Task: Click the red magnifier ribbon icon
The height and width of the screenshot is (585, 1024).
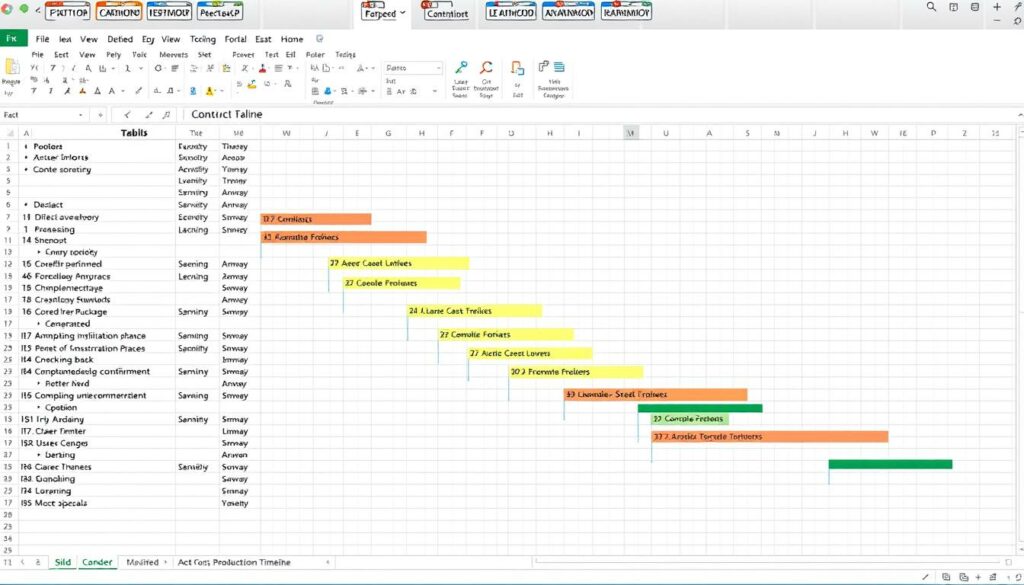Action: pos(486,68)
